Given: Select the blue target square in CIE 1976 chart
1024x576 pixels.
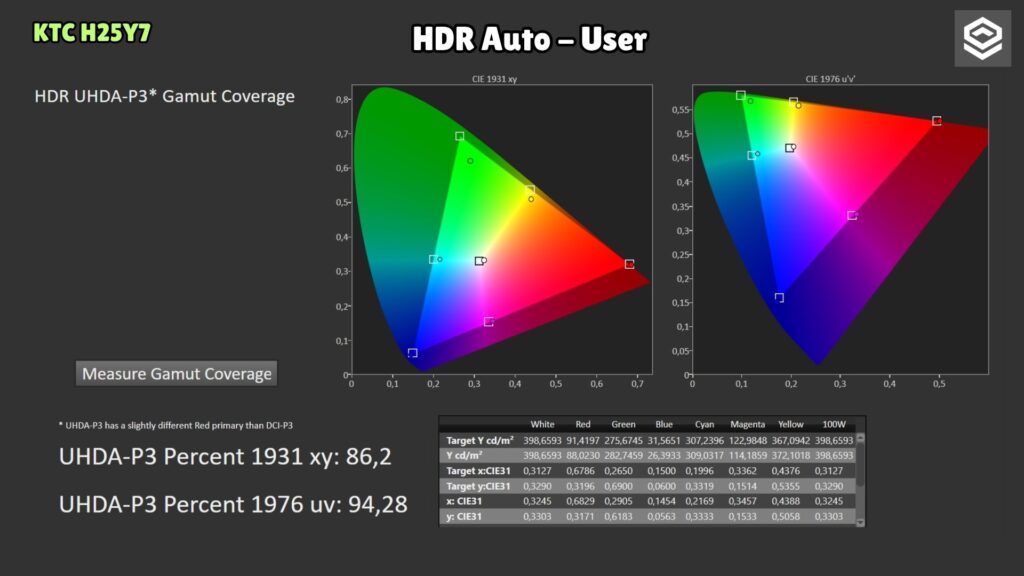Looking at the screenshot, I should pyautogui.click(x=779, y=297).
